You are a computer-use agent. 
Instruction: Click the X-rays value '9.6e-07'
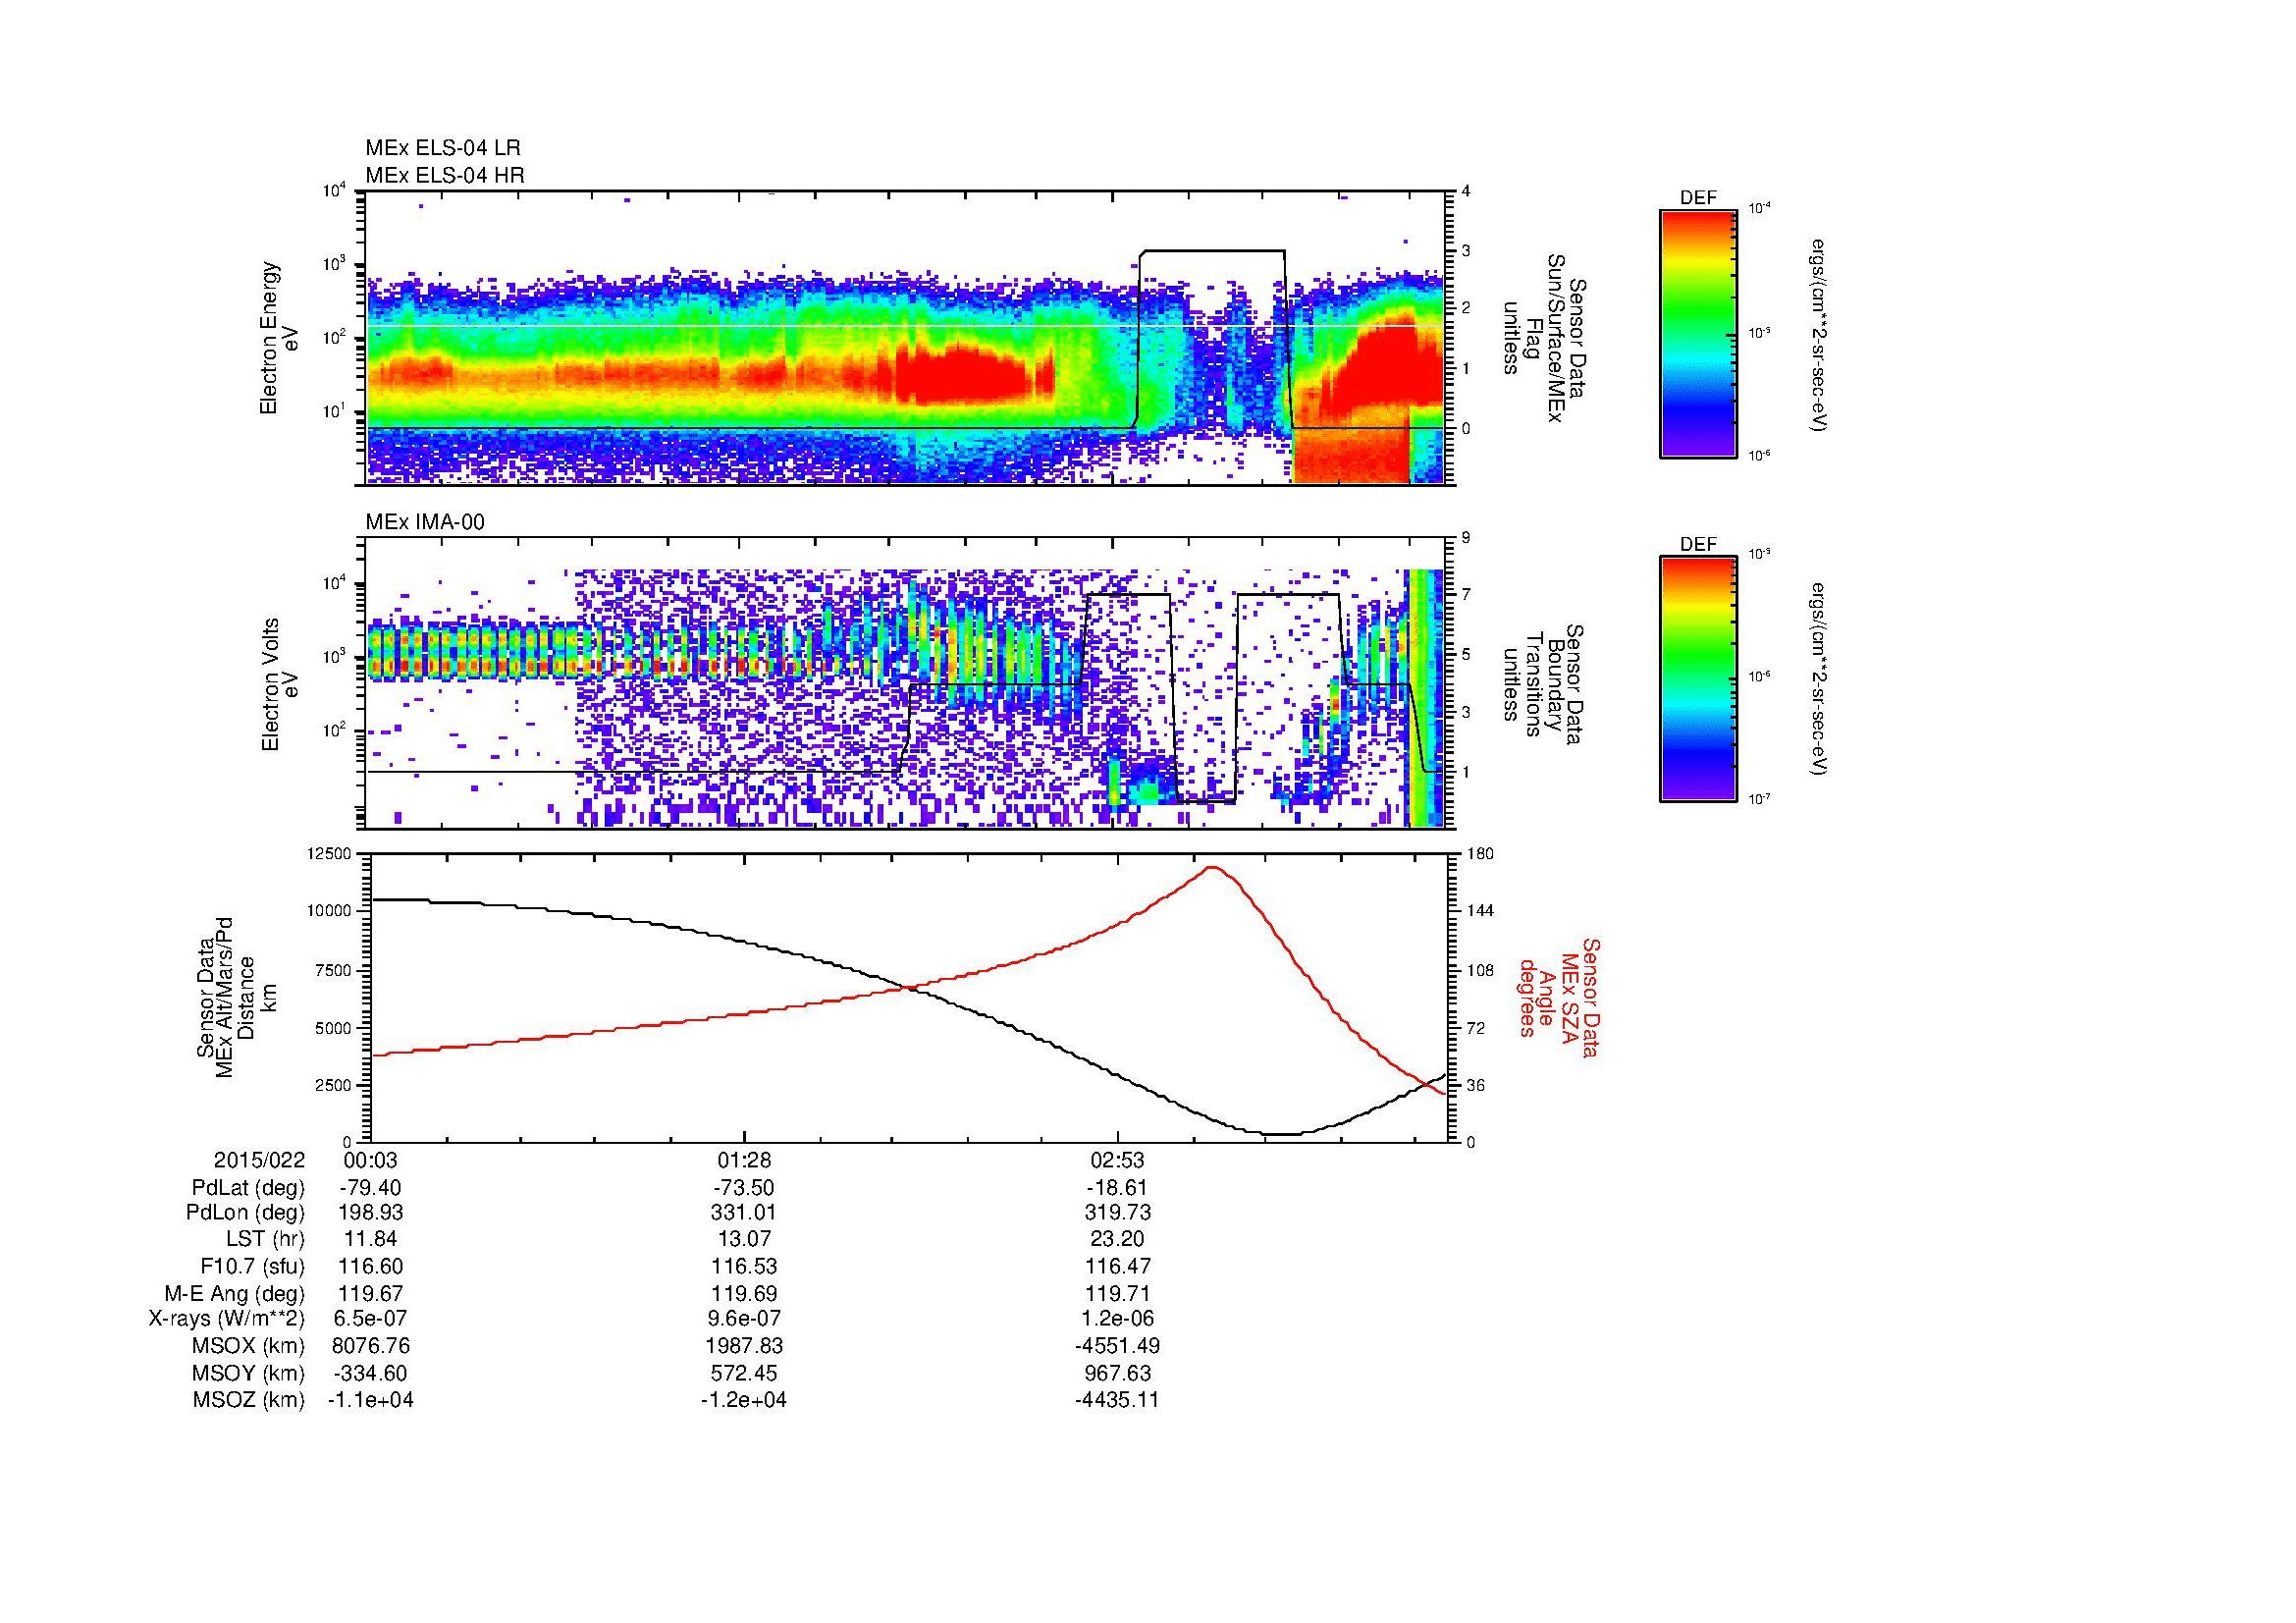click(x=744, y=1320)
